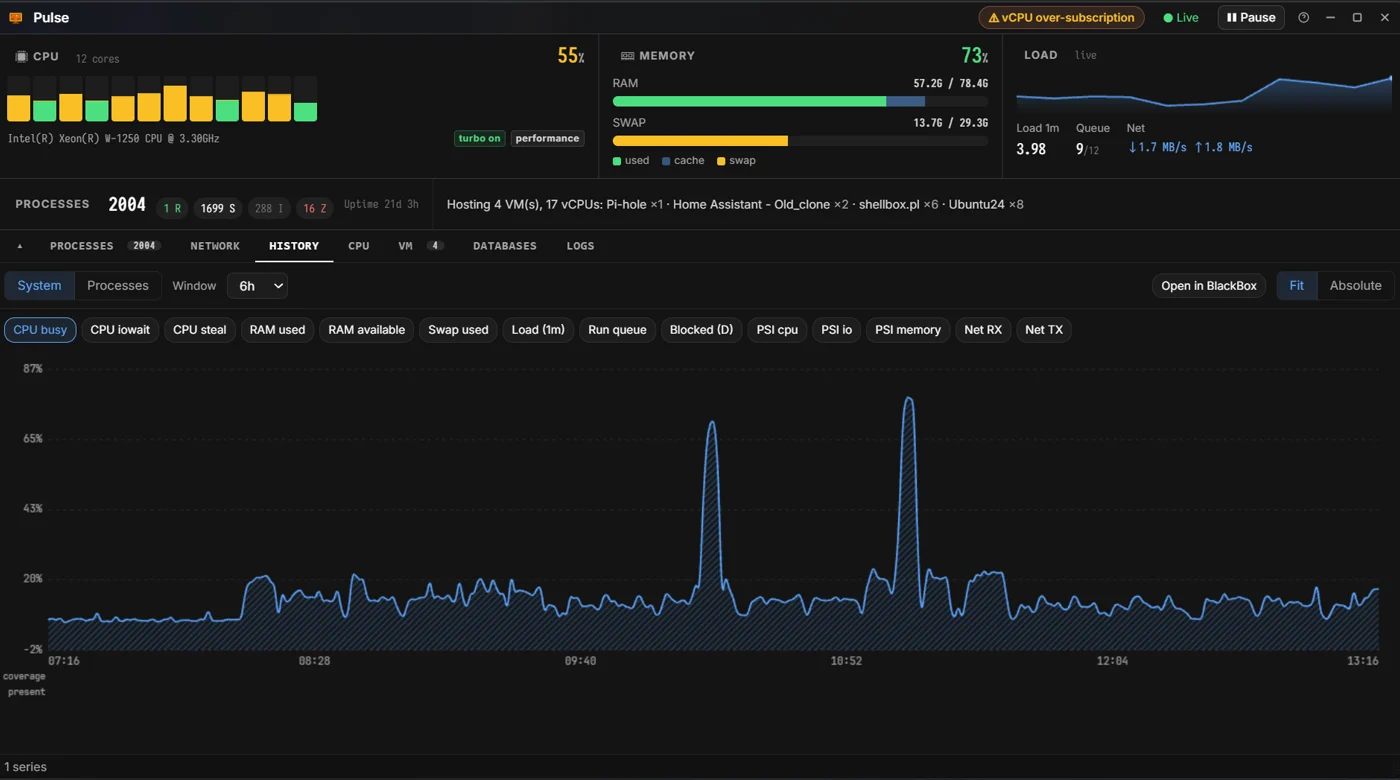Click the RAM usage bar

tap(800, 102)
